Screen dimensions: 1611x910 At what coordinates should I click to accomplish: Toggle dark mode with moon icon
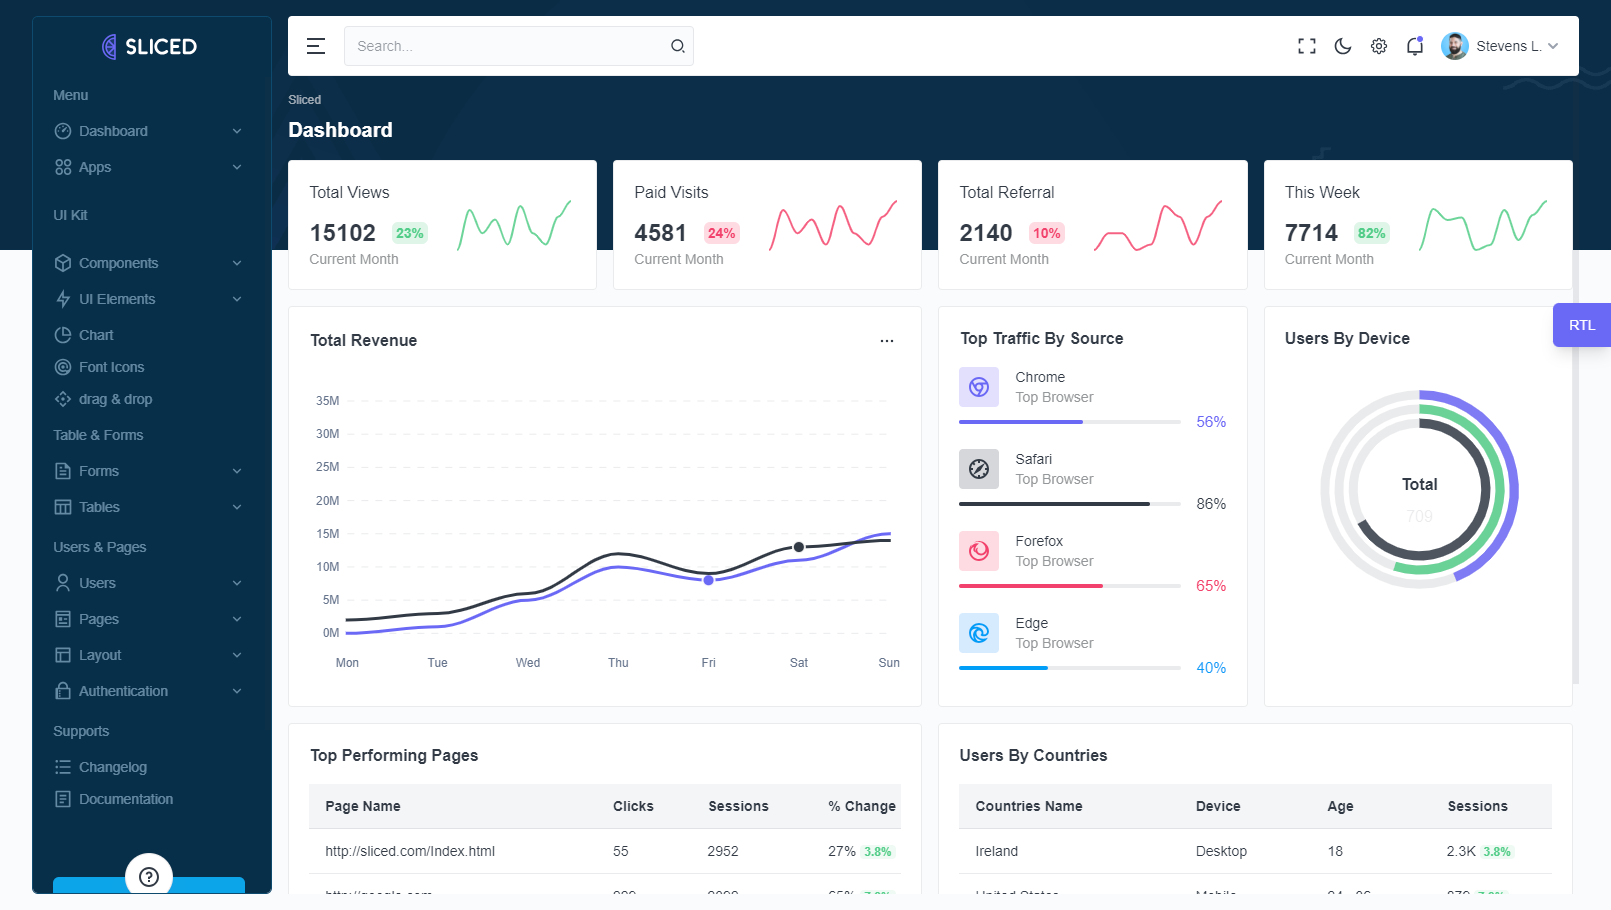coord(1342,46)
